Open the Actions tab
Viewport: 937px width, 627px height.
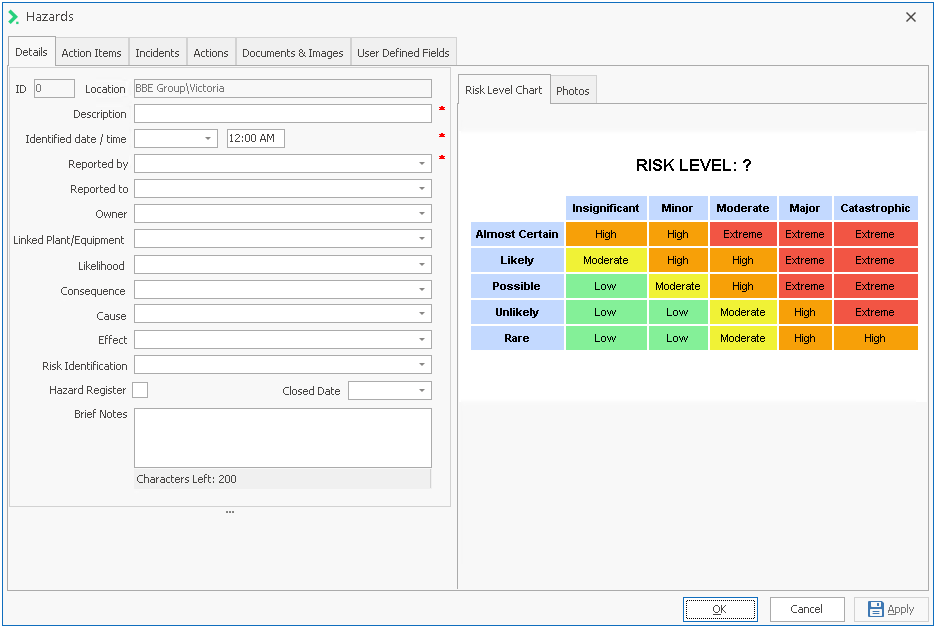211,53
